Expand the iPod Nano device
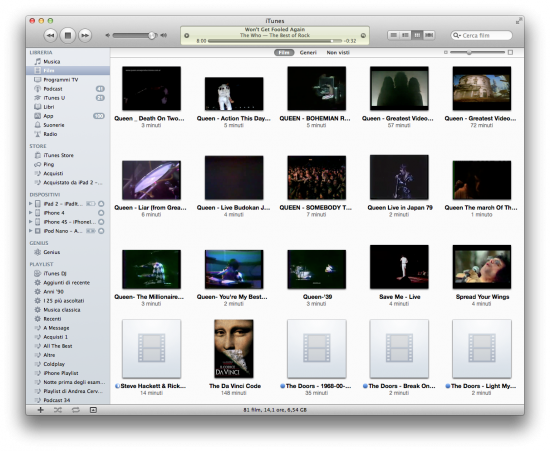 [31, 231]
